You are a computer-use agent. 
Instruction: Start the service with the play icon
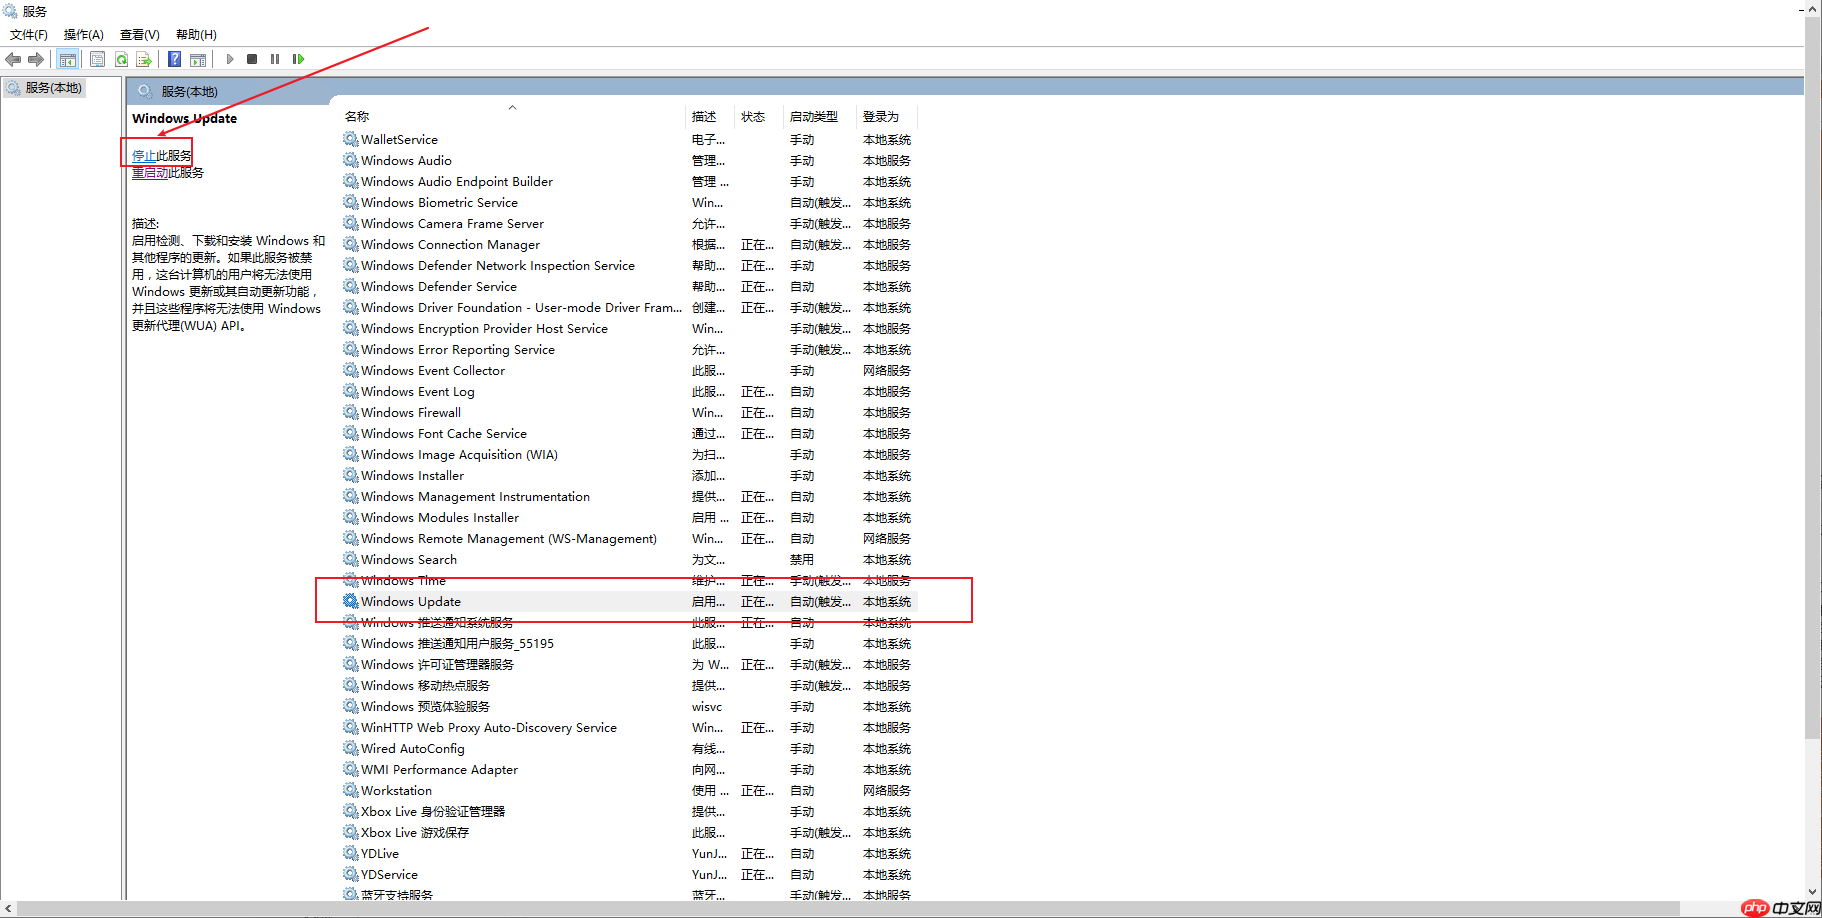(229, 59)
